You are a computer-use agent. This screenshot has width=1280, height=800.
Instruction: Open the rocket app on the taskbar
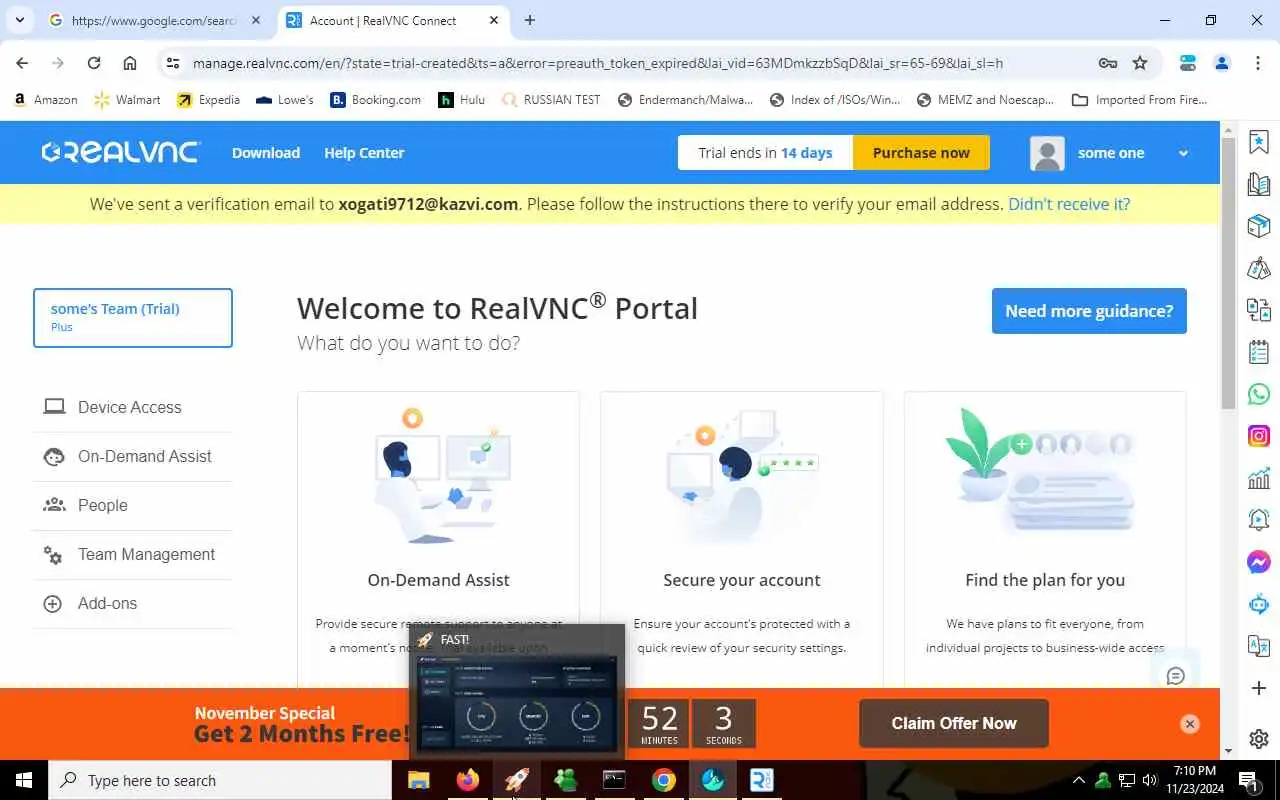517,780
